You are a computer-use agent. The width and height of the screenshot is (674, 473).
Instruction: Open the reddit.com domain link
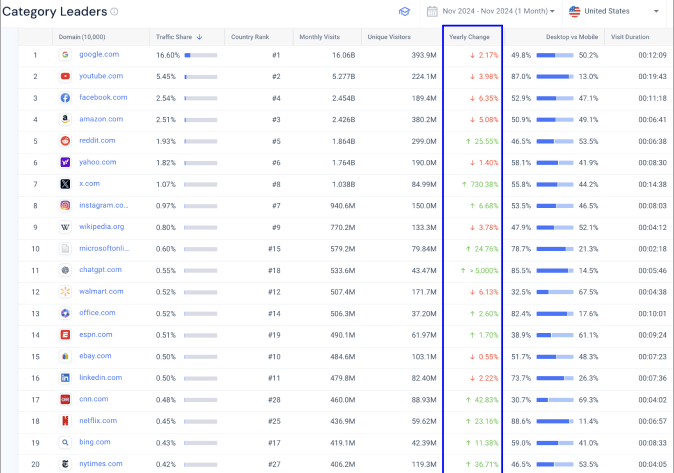pos(97,140)
